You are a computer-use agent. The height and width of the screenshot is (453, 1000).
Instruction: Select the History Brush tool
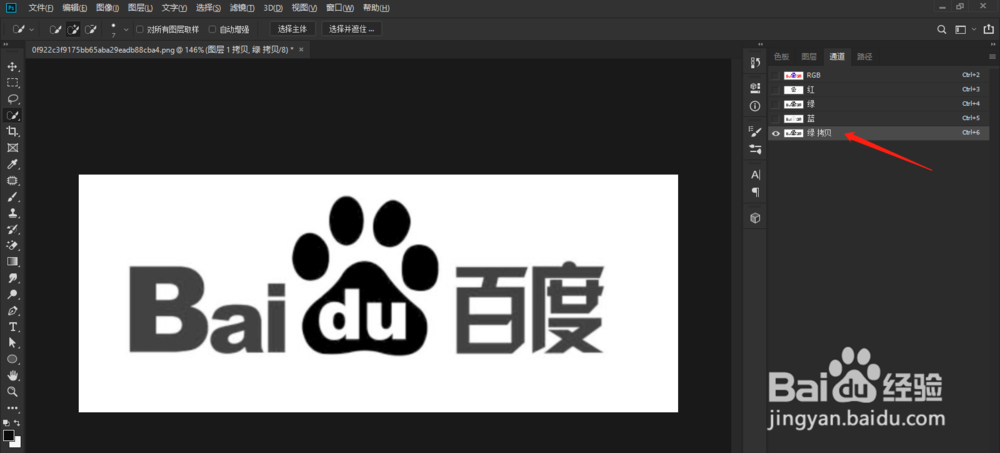(12, 230)
